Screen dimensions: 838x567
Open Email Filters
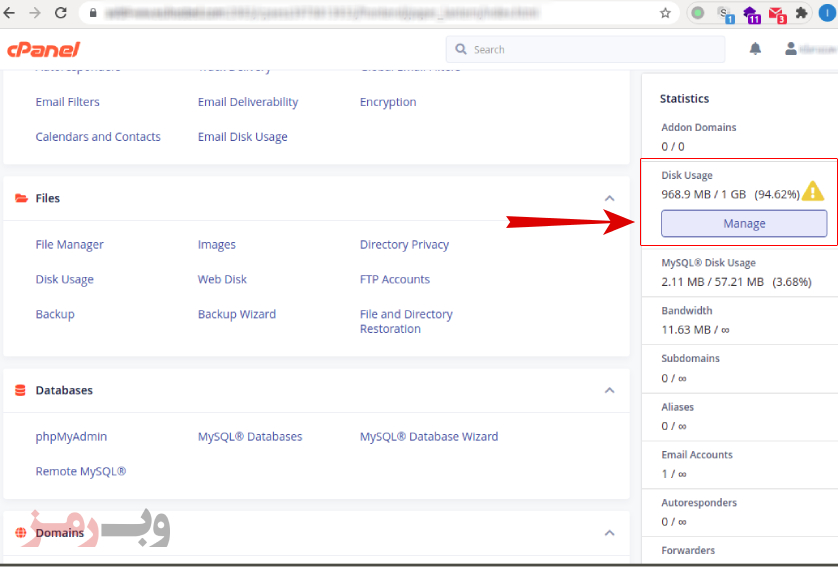(67, 102)
